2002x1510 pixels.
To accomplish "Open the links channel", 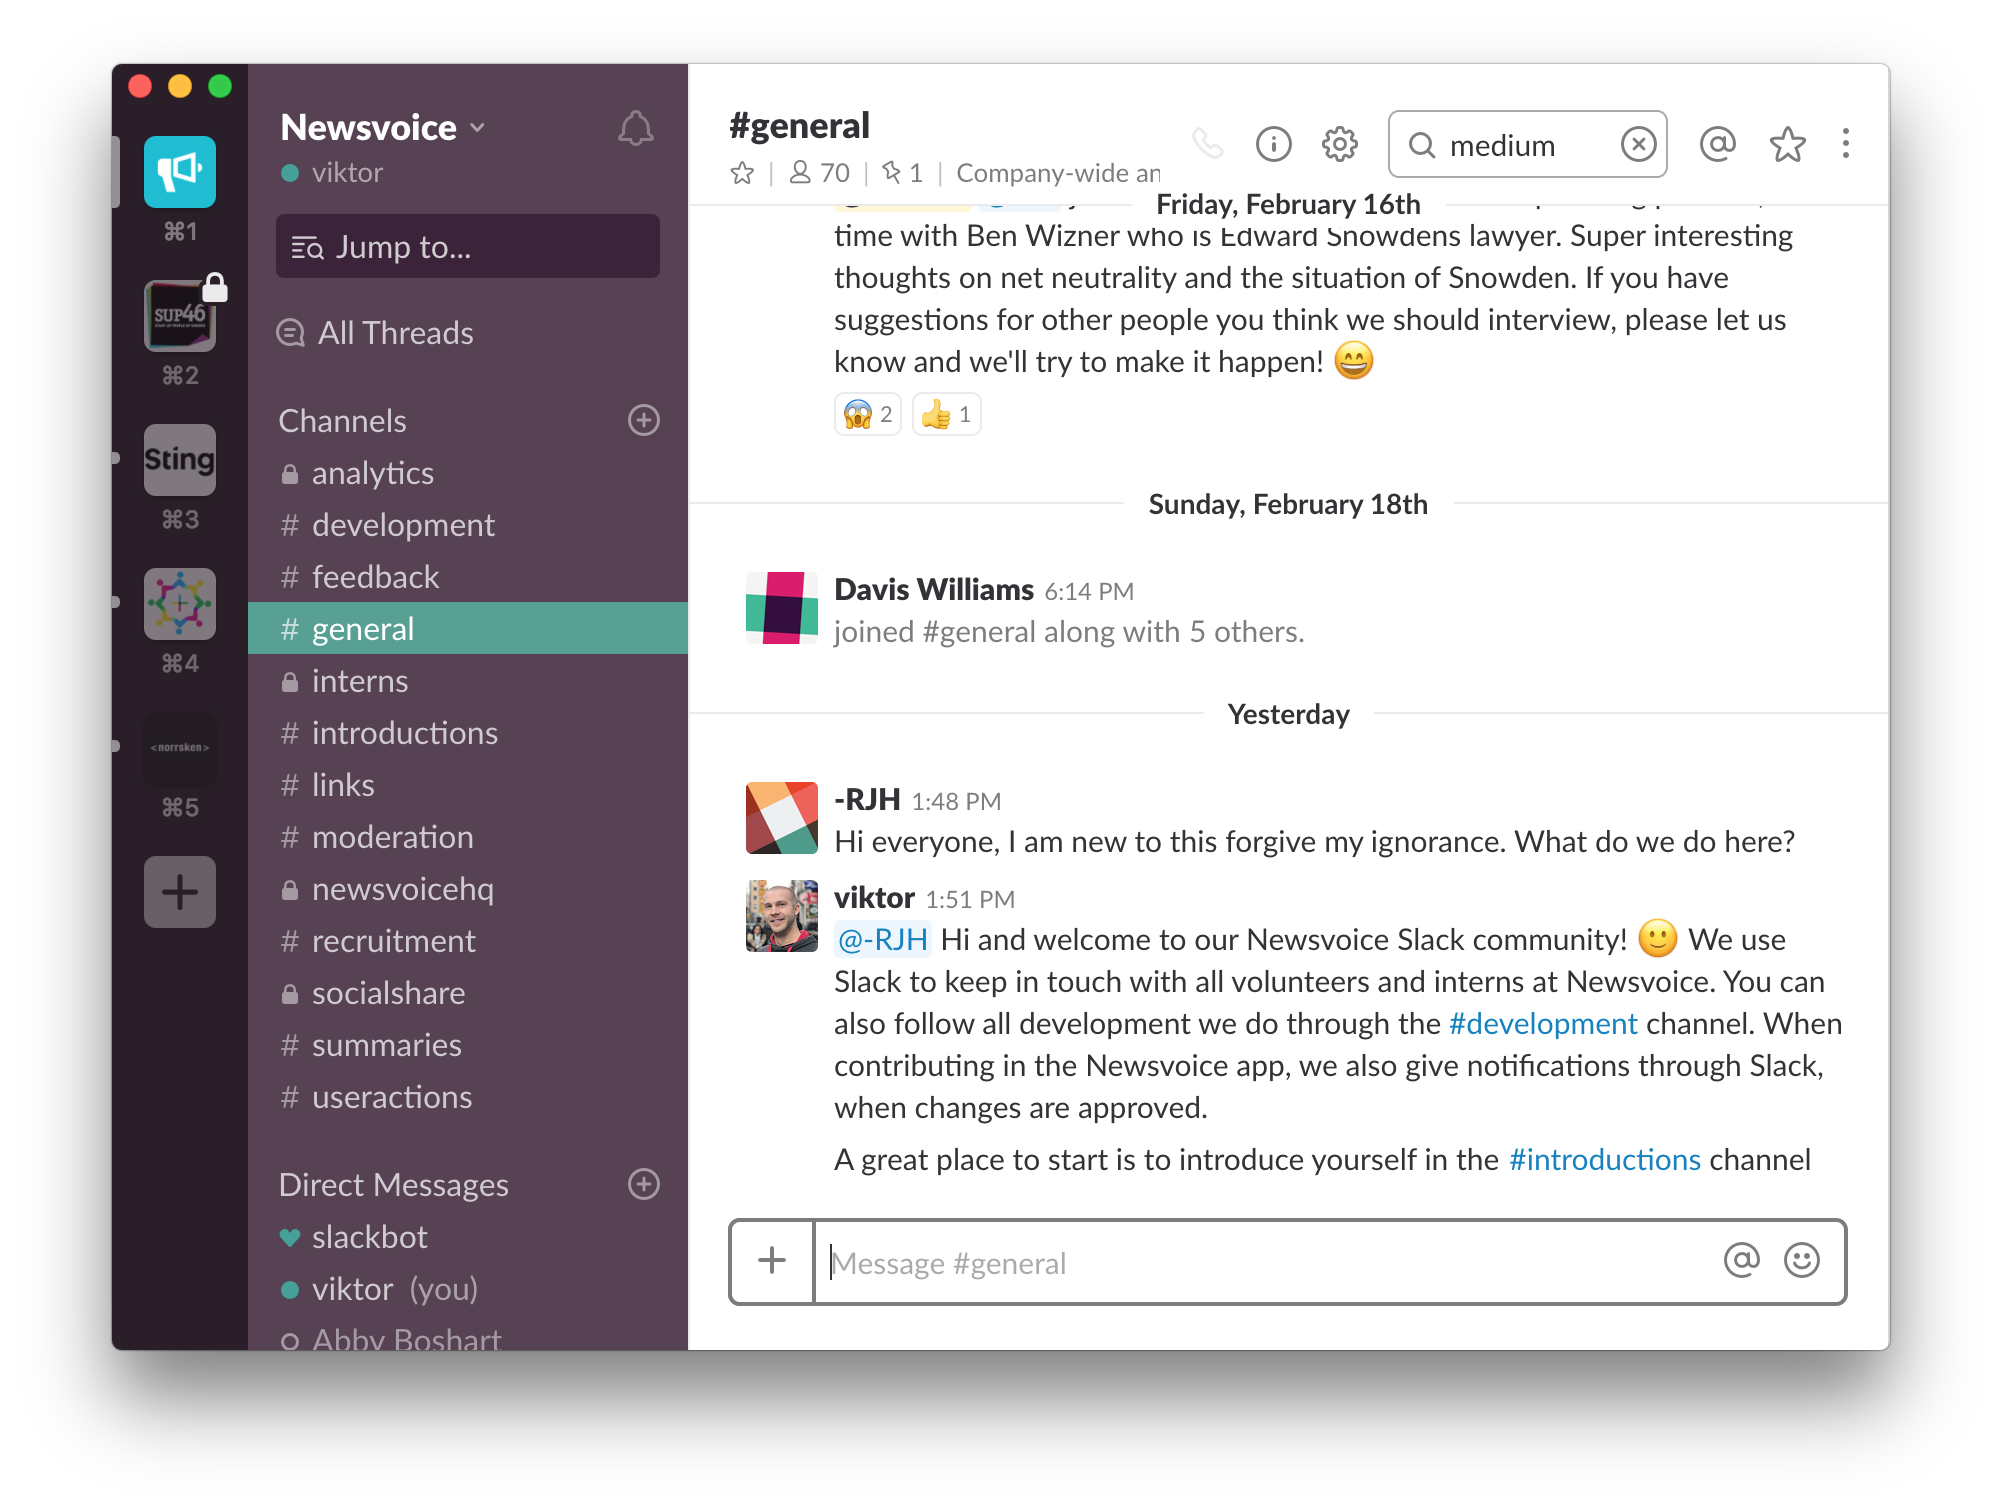I will [x=468, y=785].
